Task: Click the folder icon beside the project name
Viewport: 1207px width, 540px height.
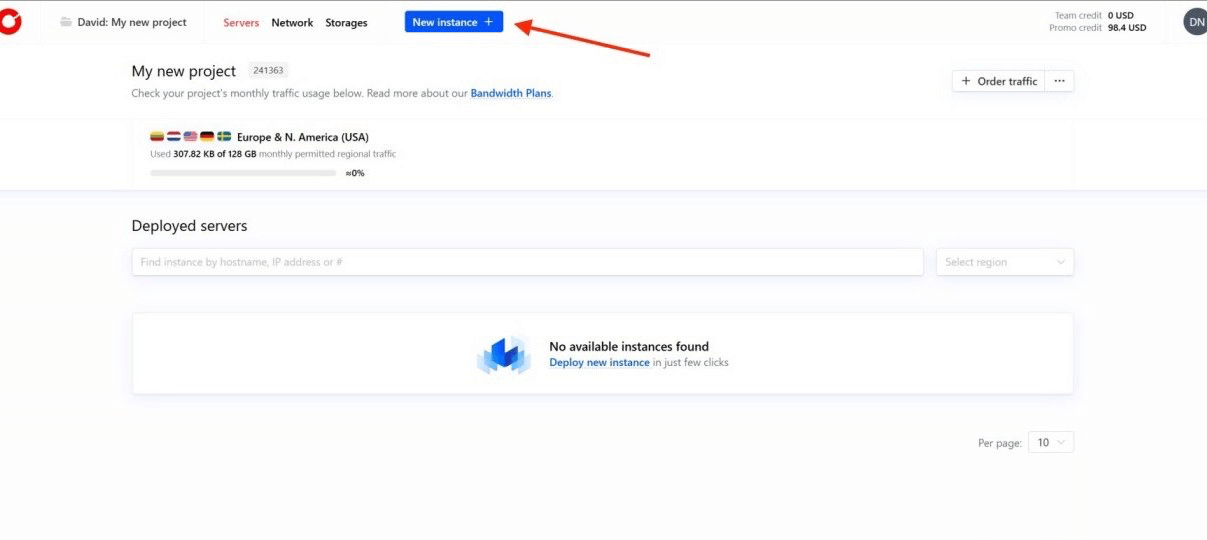Action: tap(66, 22)
